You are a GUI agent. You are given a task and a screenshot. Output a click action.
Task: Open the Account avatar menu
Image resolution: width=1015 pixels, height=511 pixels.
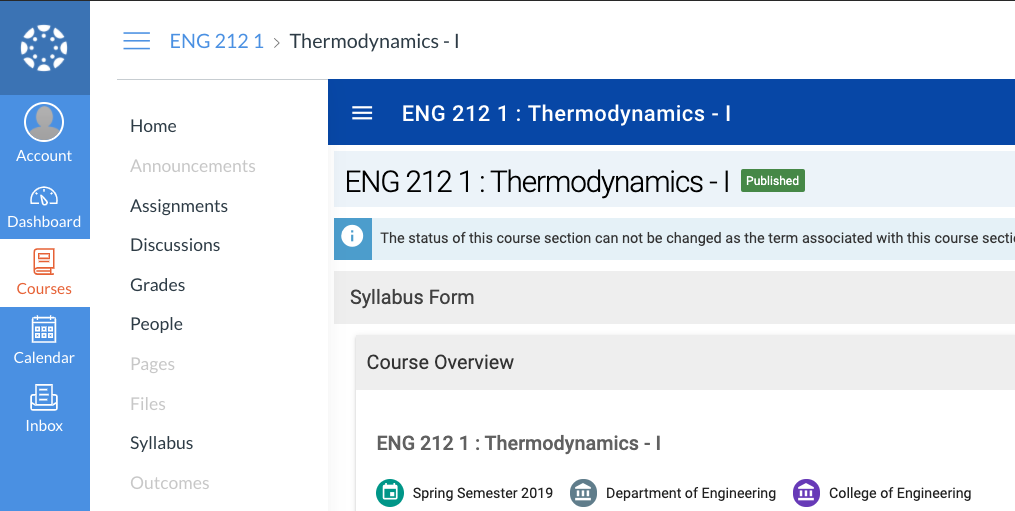coord(44,123)
